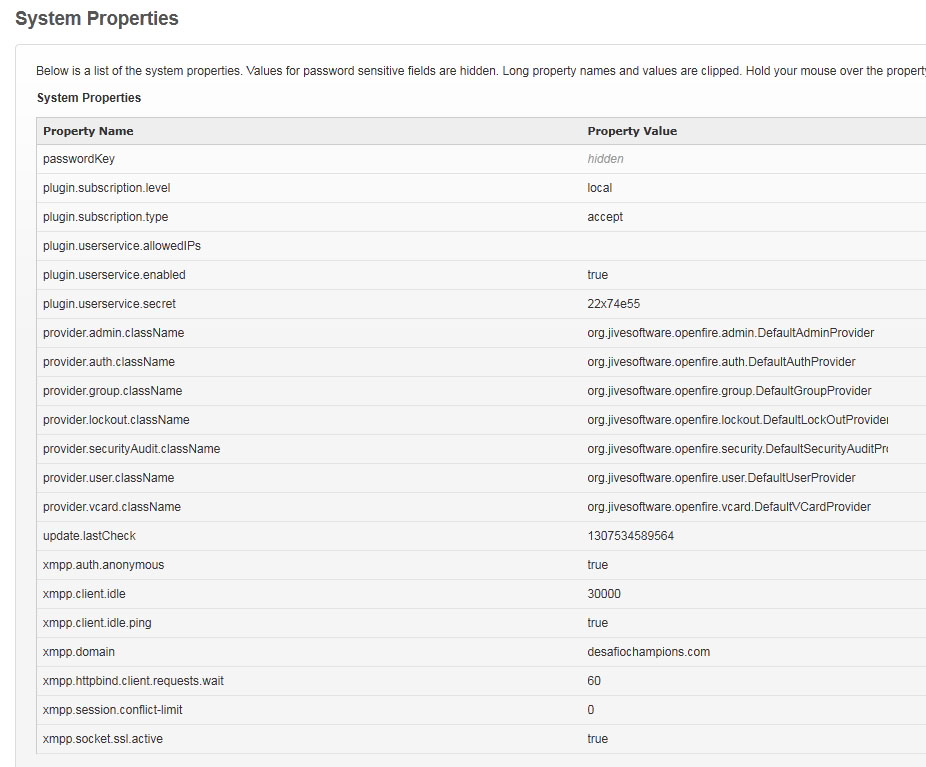Click the DefaultLockOutProvider class value
This screenshot has width=926, height=767.
738,419
